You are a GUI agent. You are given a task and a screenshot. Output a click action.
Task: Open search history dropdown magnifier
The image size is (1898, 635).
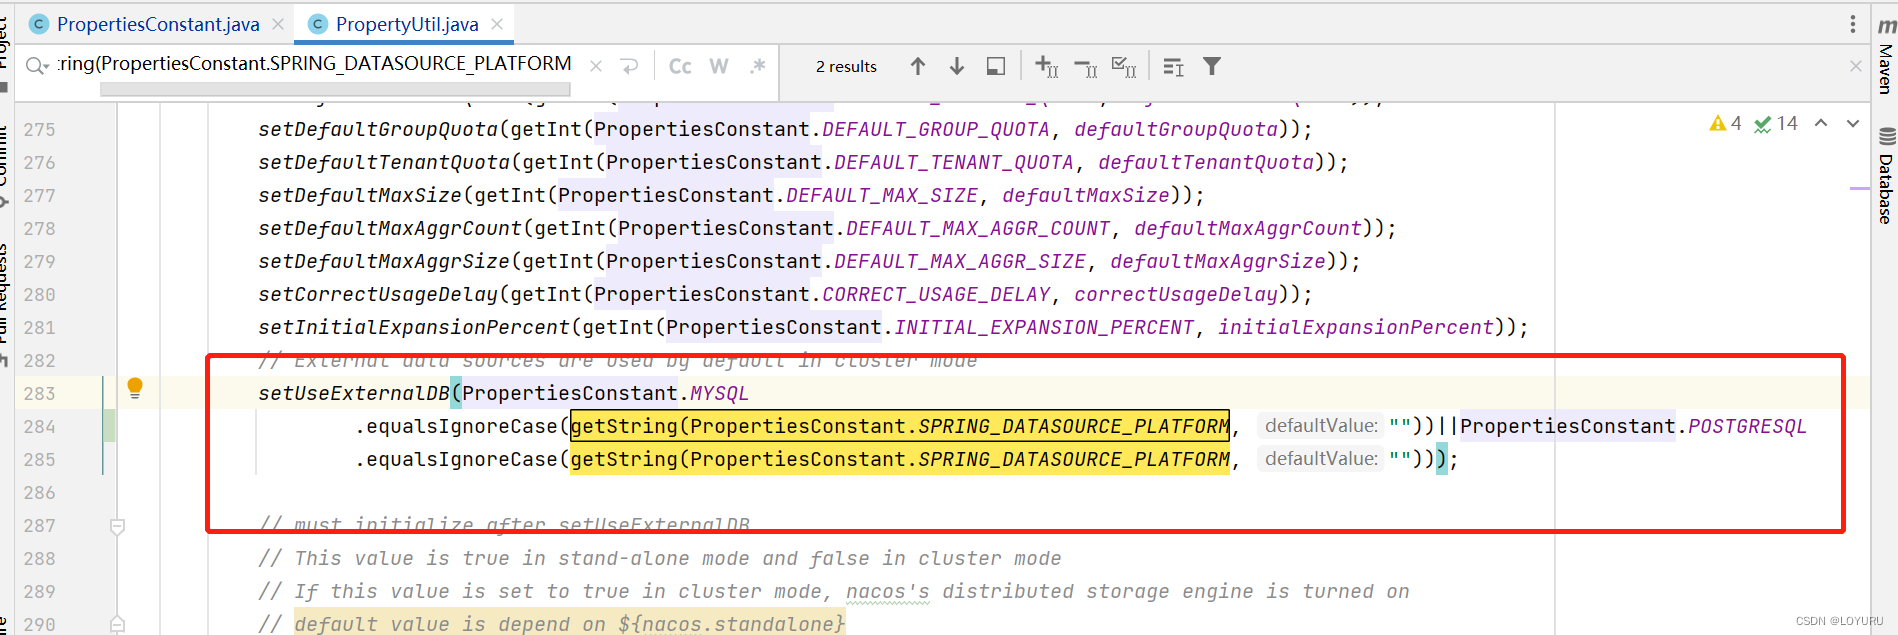(37, 66)
